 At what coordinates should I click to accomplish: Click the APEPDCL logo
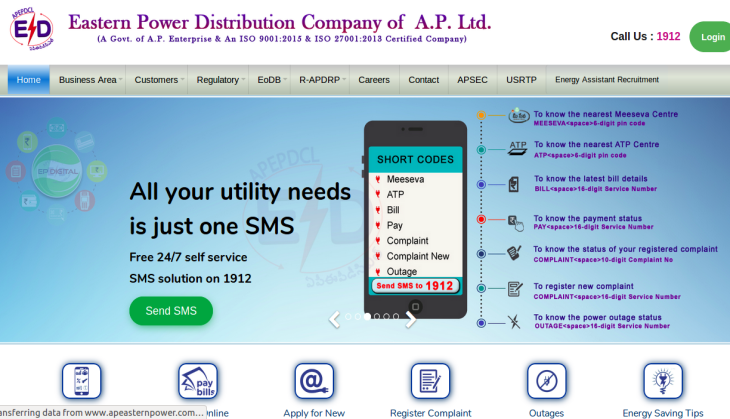click(31, 29)
